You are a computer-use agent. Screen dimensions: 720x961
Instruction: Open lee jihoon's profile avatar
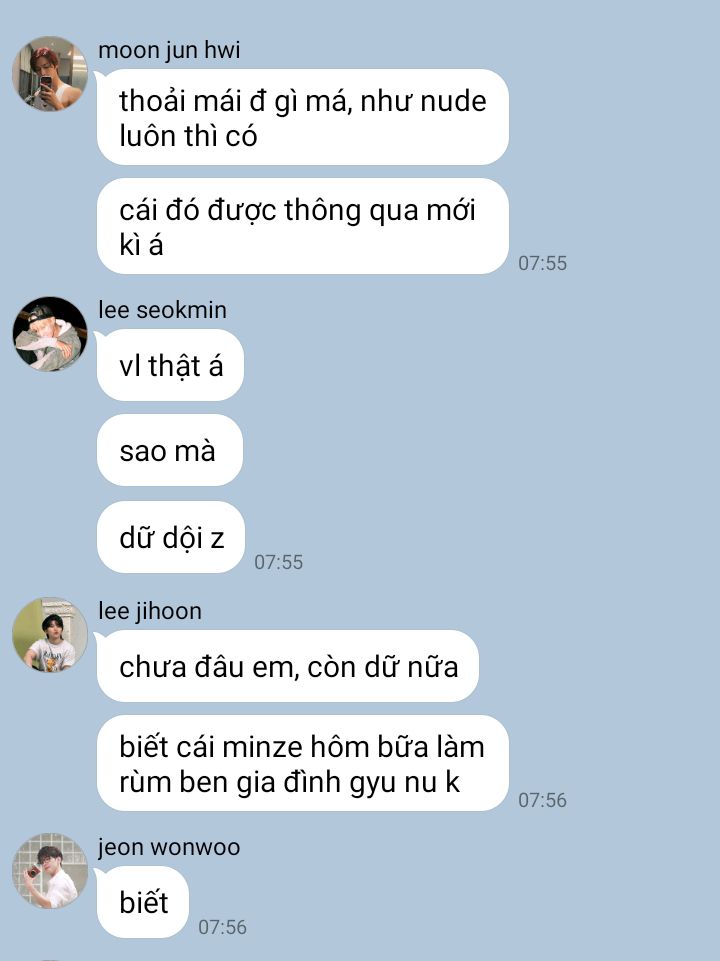pyautogui.click(x=50, y=634)
